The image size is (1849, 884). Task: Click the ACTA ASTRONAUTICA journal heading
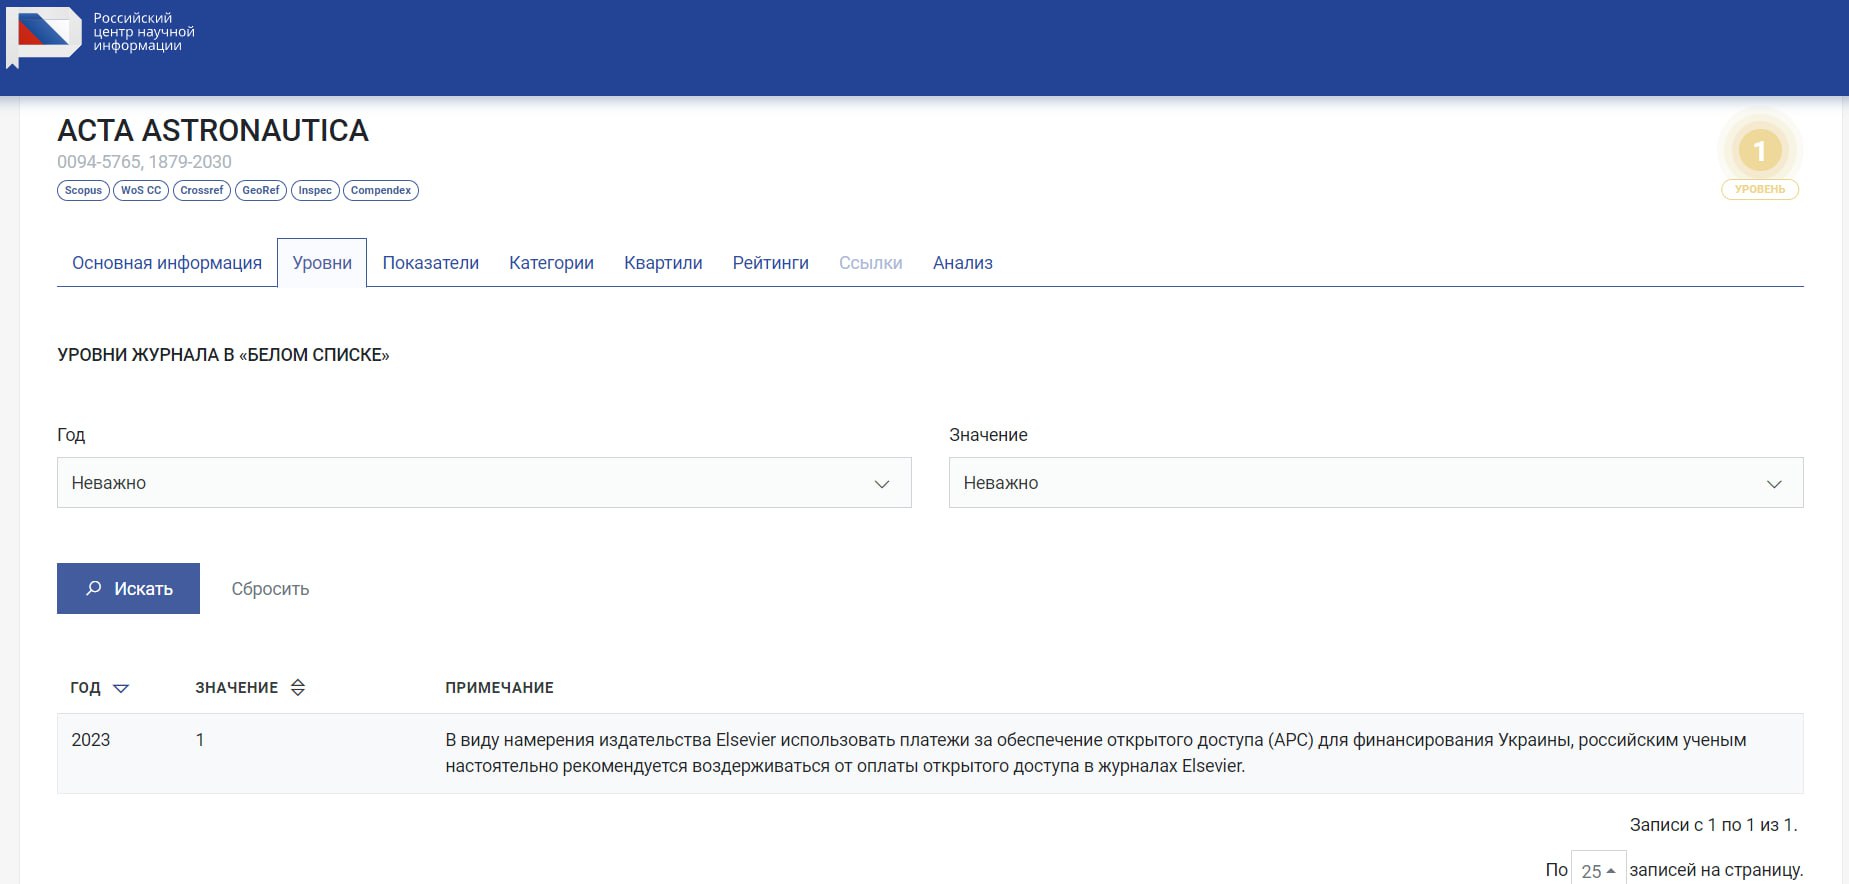click(x=213, y=130)
